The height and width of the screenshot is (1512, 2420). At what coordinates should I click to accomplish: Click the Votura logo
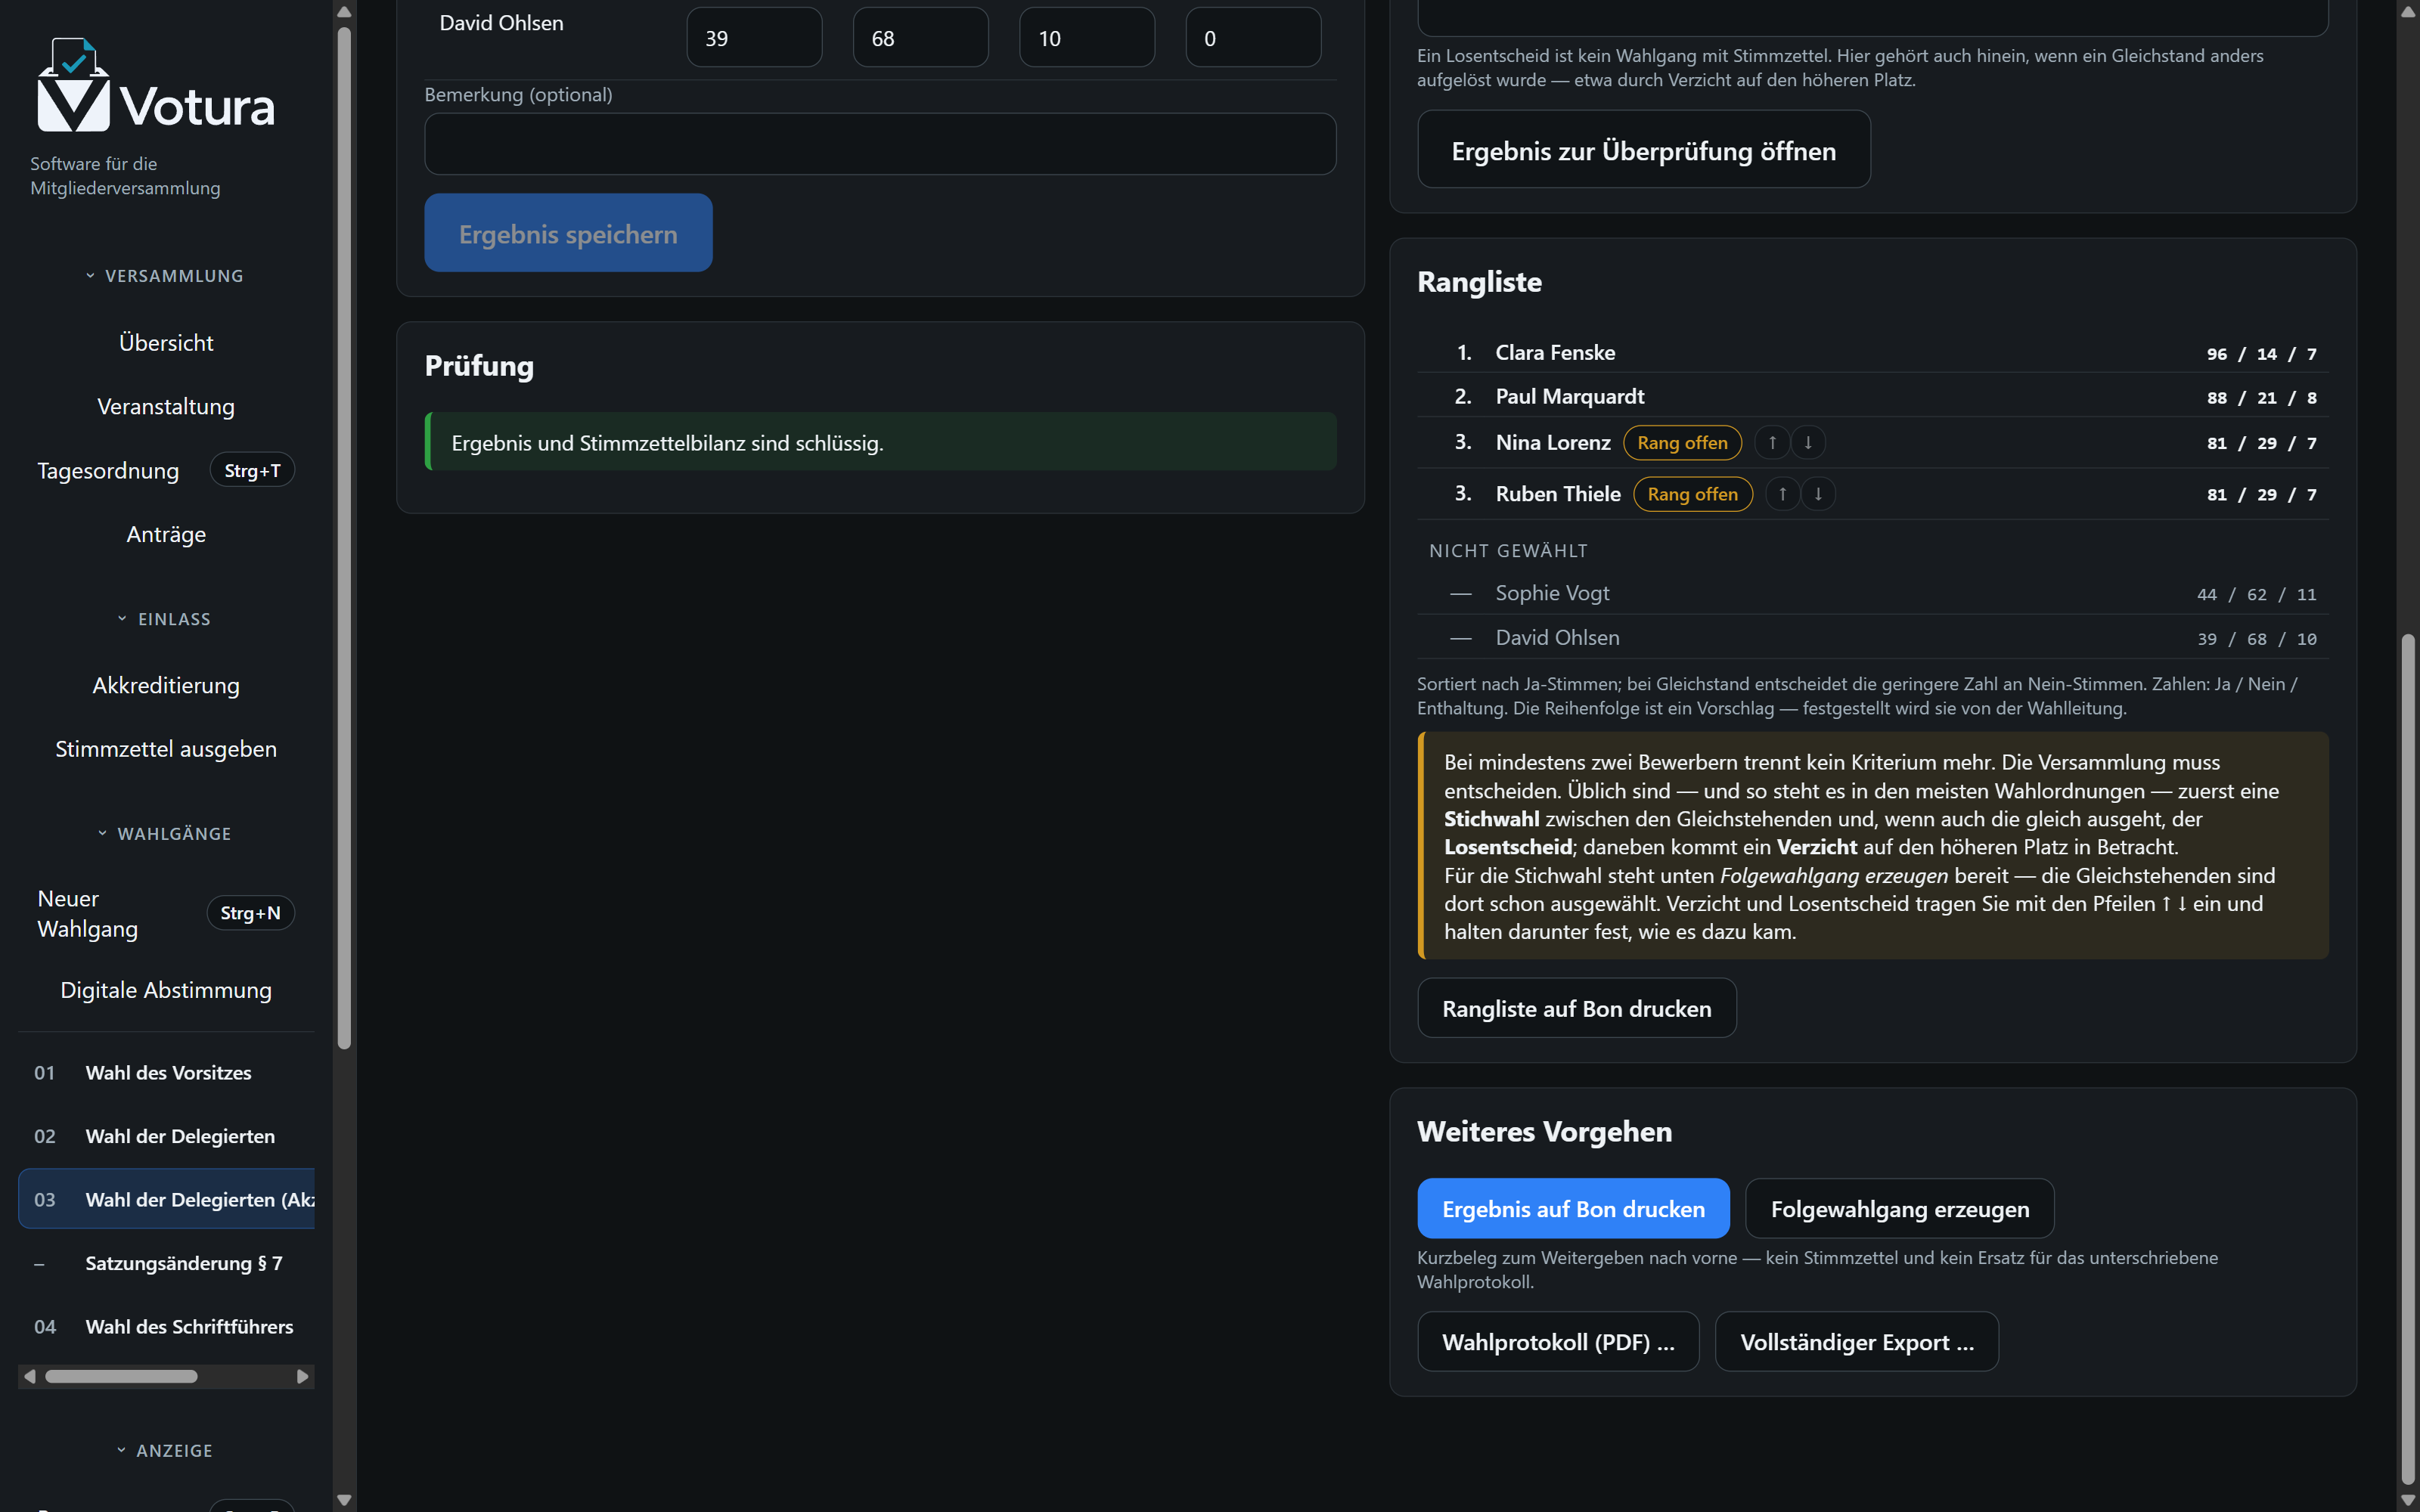(155, 86)
